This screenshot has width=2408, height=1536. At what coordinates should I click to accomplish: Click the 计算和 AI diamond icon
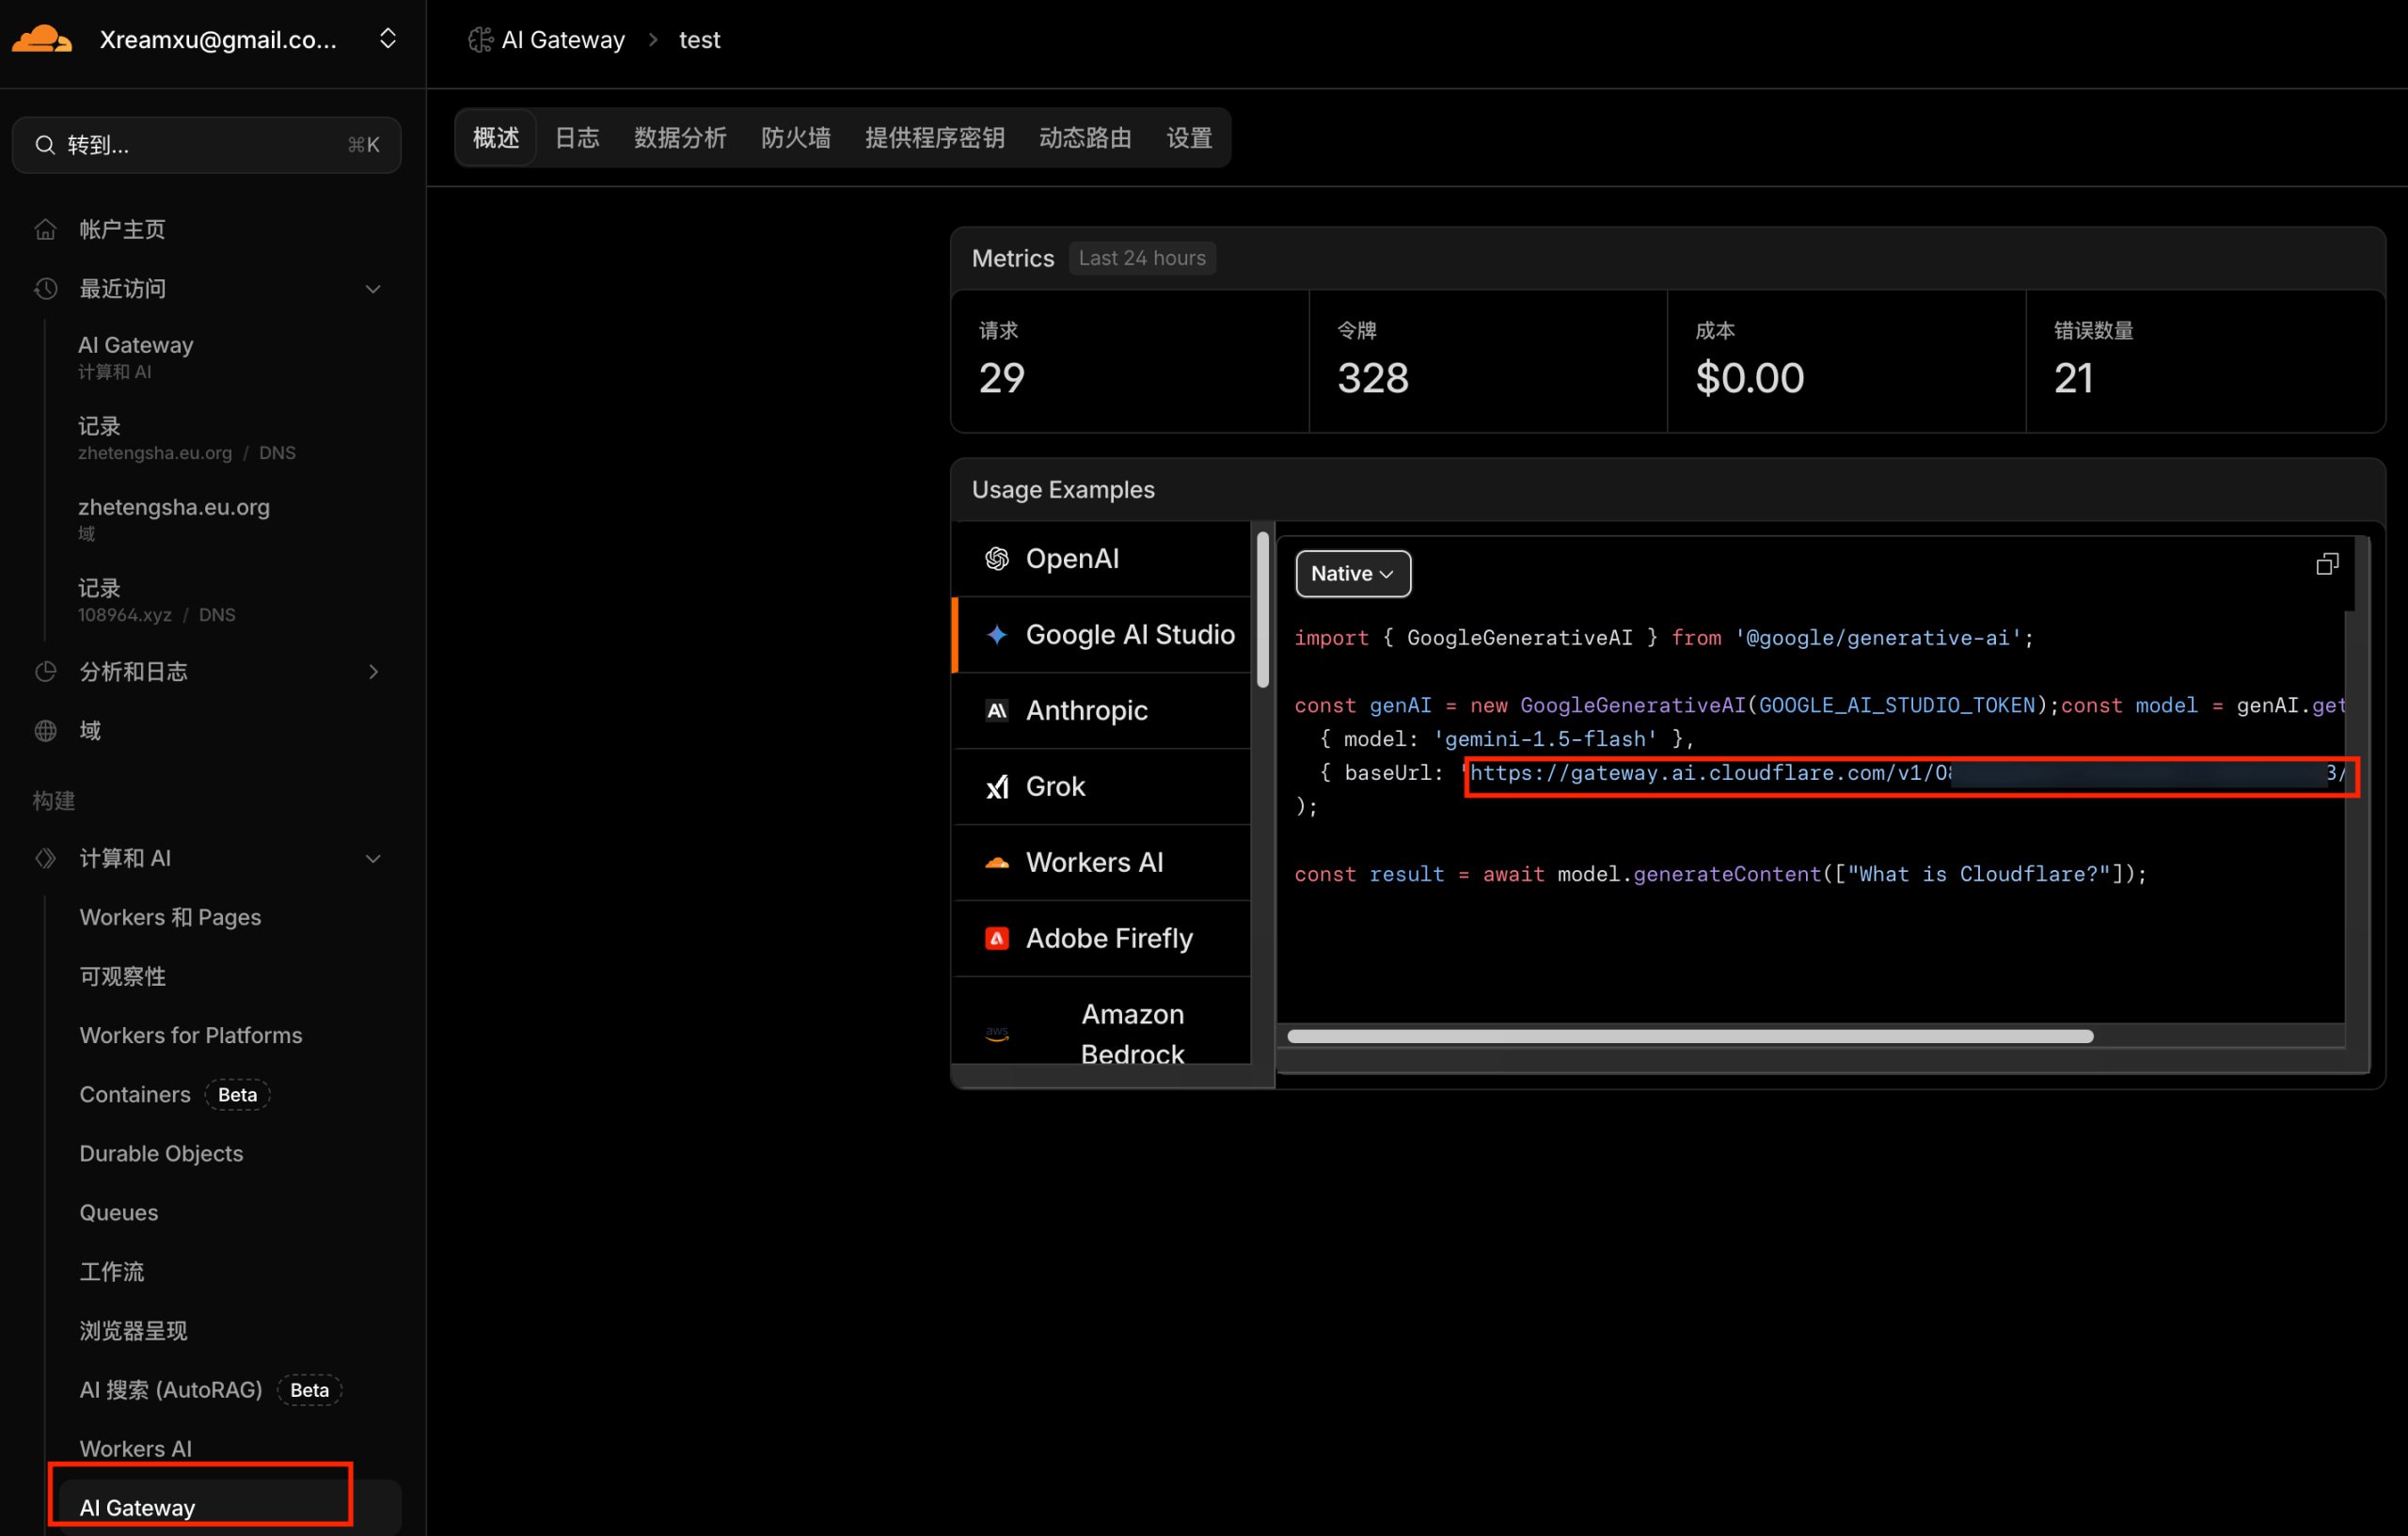click(45, 858)
